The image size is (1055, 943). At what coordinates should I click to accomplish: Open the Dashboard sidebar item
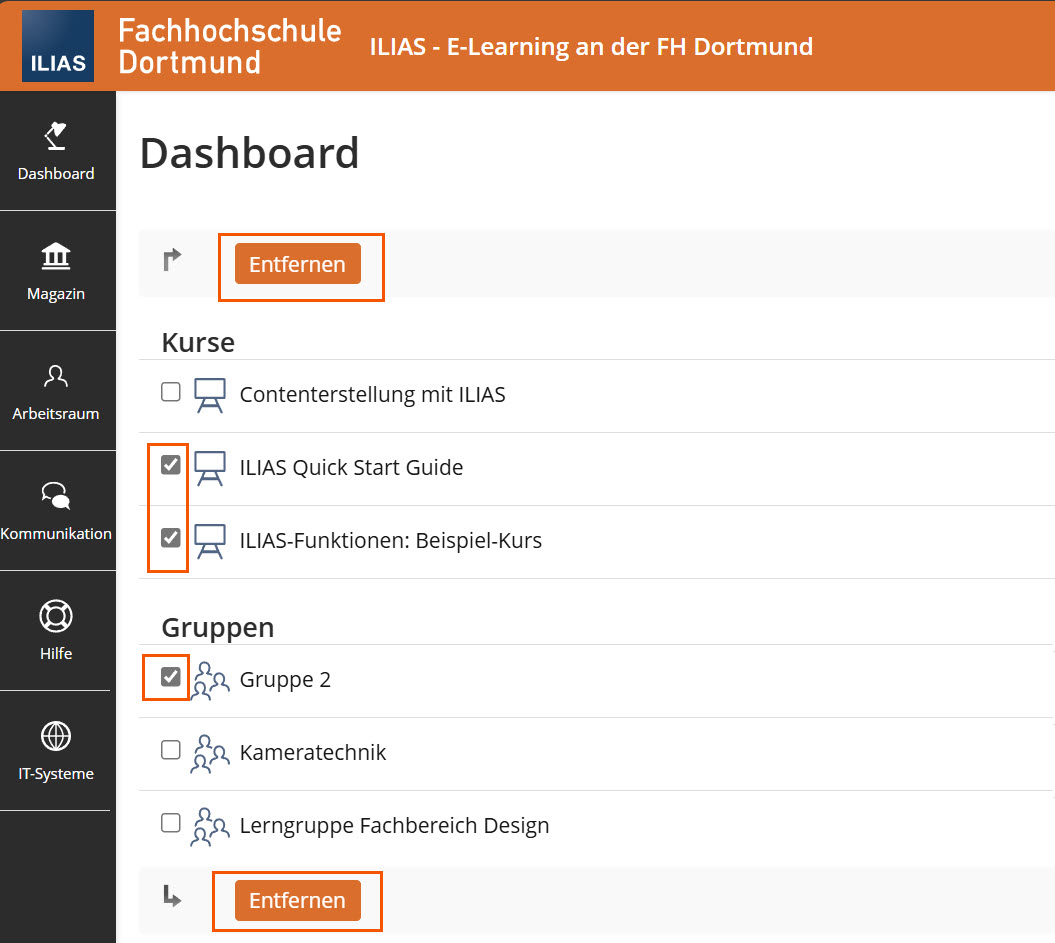coord(56,151)
